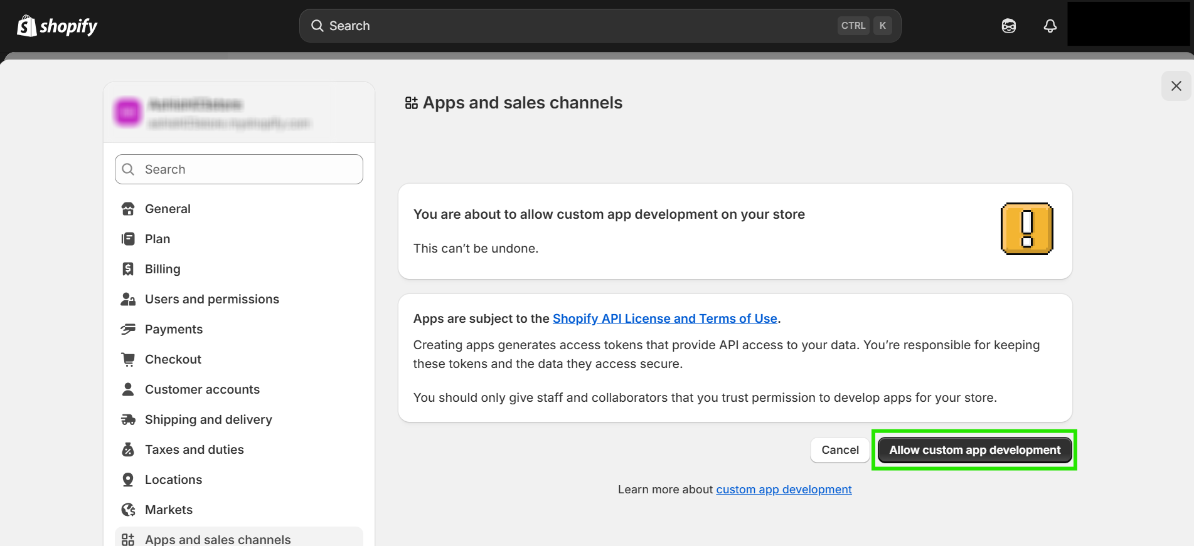This screenshot has width=1194, height=546.
Task: Open the notifications bell
Action: (1050, 26)
